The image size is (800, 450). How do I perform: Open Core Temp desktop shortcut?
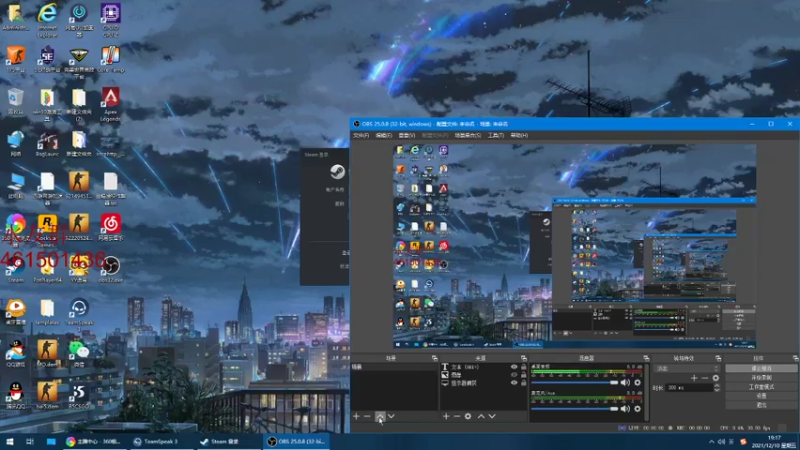click(x=111, y=60)
